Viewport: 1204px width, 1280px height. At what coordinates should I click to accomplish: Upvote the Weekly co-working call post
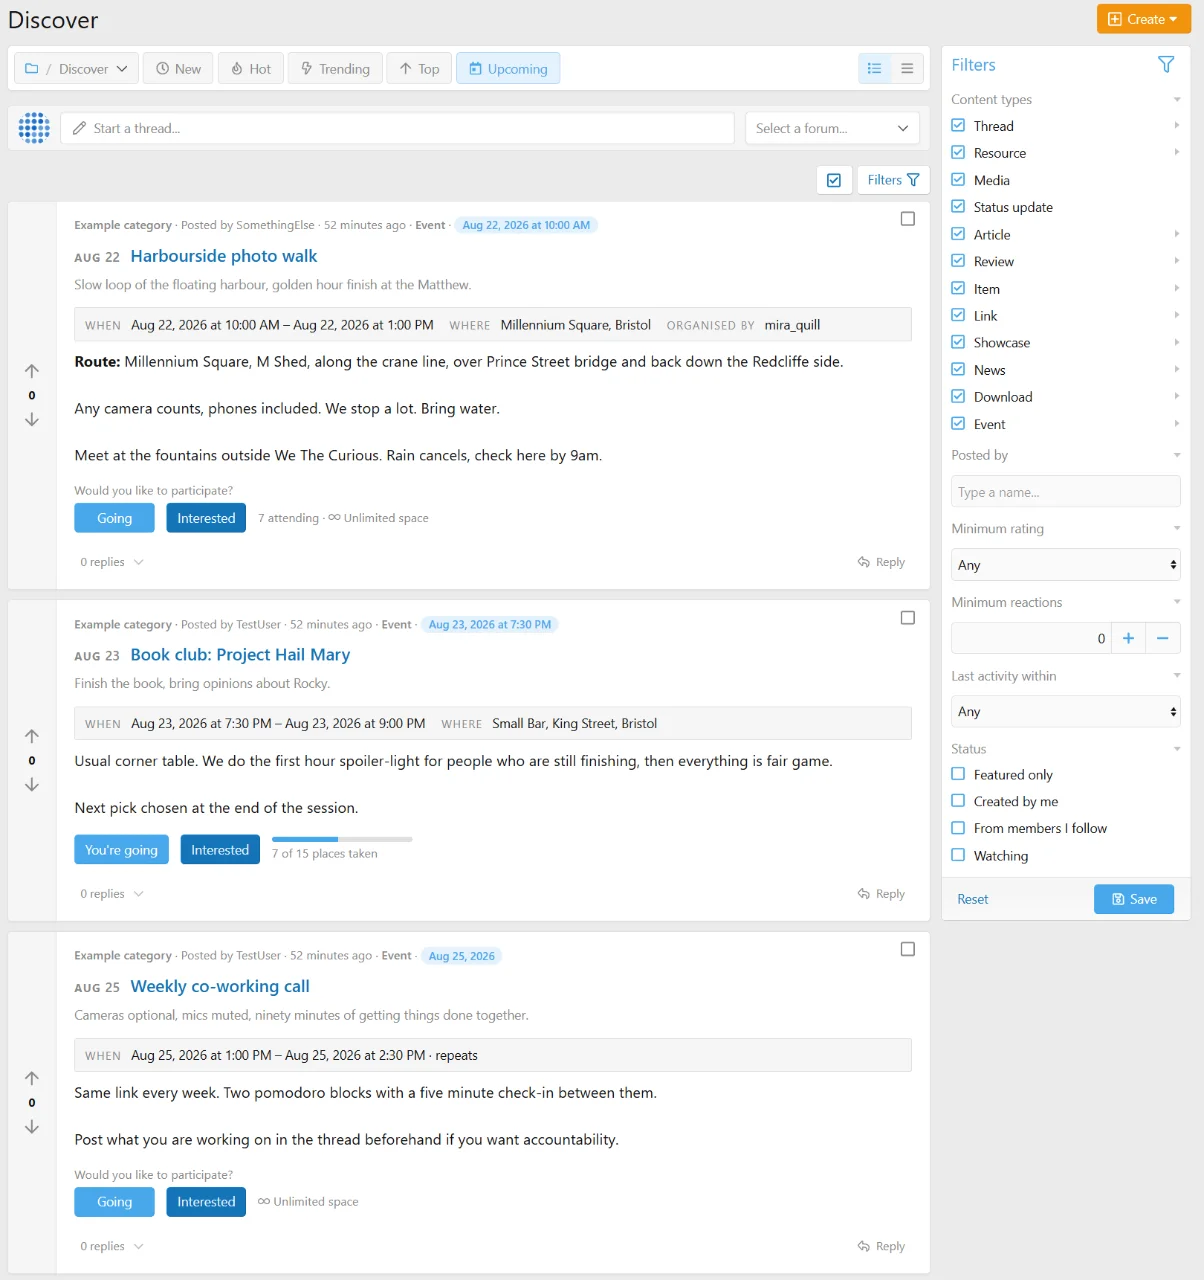(x=32, y=1078)
